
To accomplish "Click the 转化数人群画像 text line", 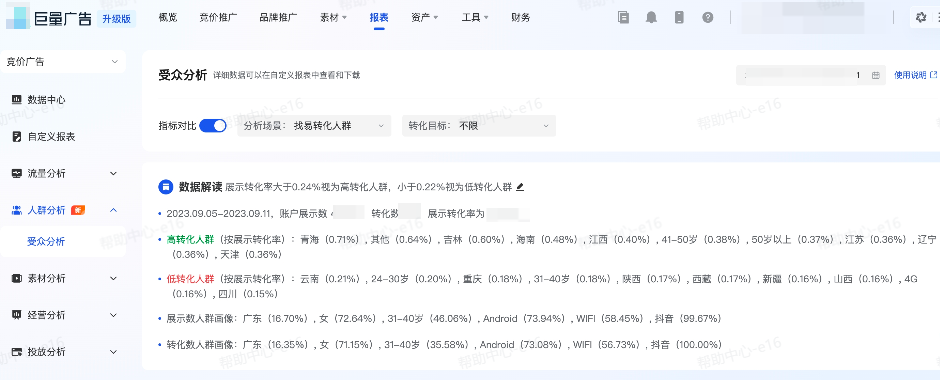I will click(444, 345).
